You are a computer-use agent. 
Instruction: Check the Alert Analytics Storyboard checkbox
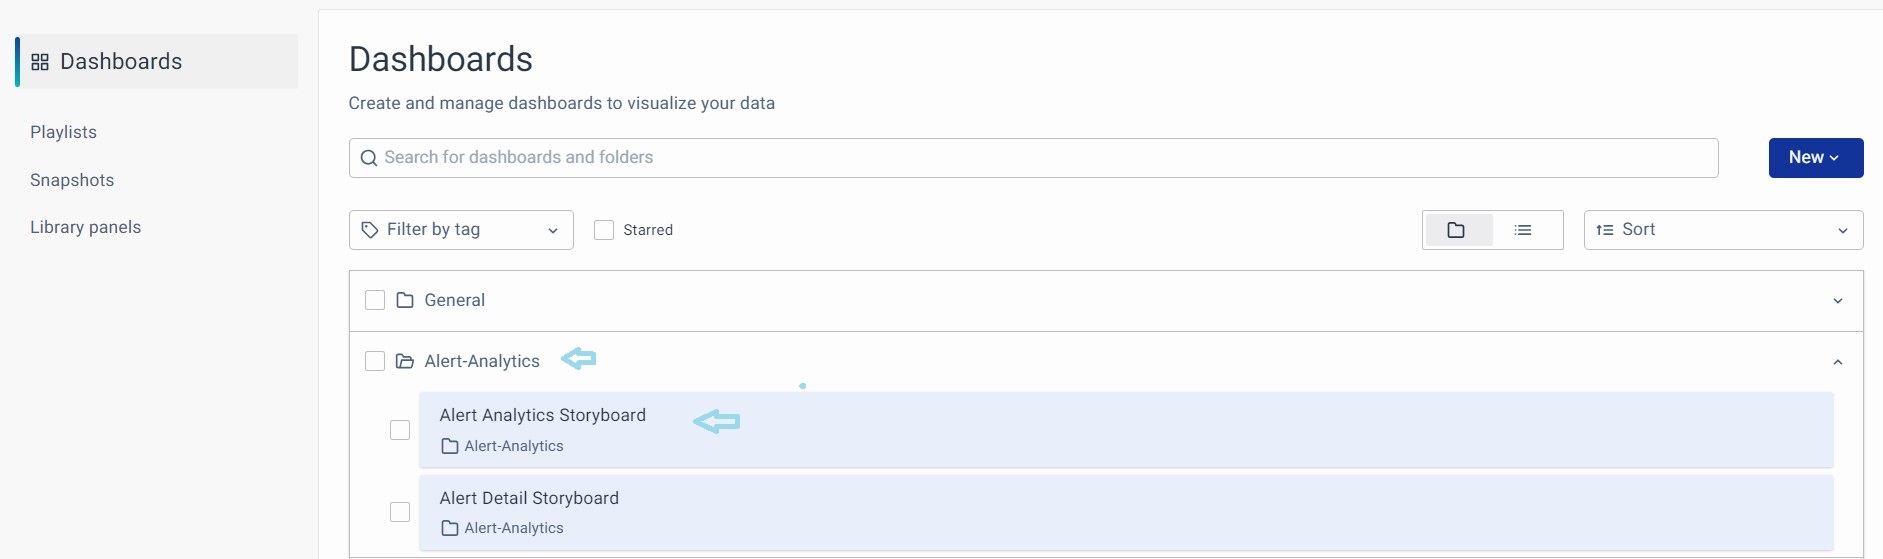tap(400, 430)
